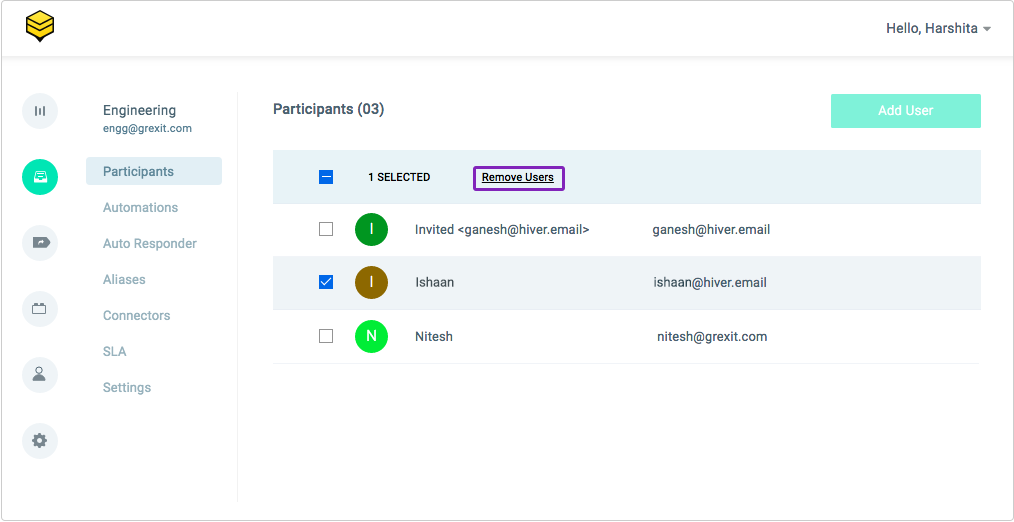Click Ishaan's brown avatar icon
Screen dimensions: 1014x522
click(371, 283)
